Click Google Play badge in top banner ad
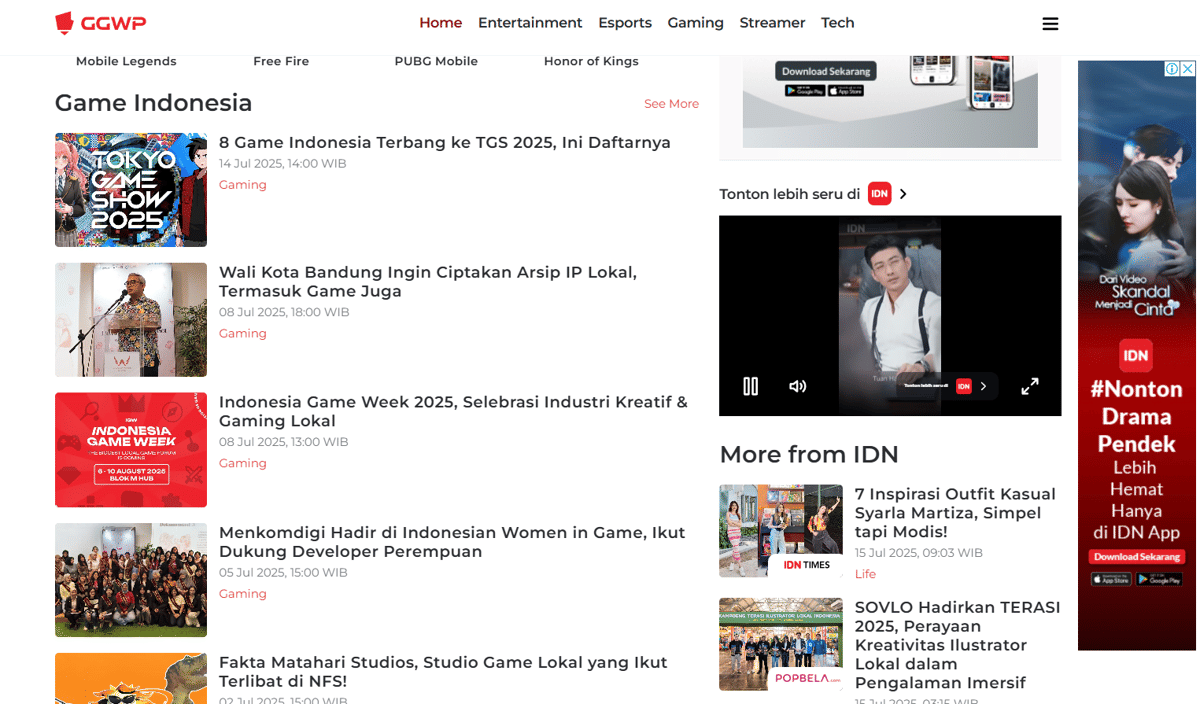The height and width of the screenshot is (704, 1200). tap(805, 90)
